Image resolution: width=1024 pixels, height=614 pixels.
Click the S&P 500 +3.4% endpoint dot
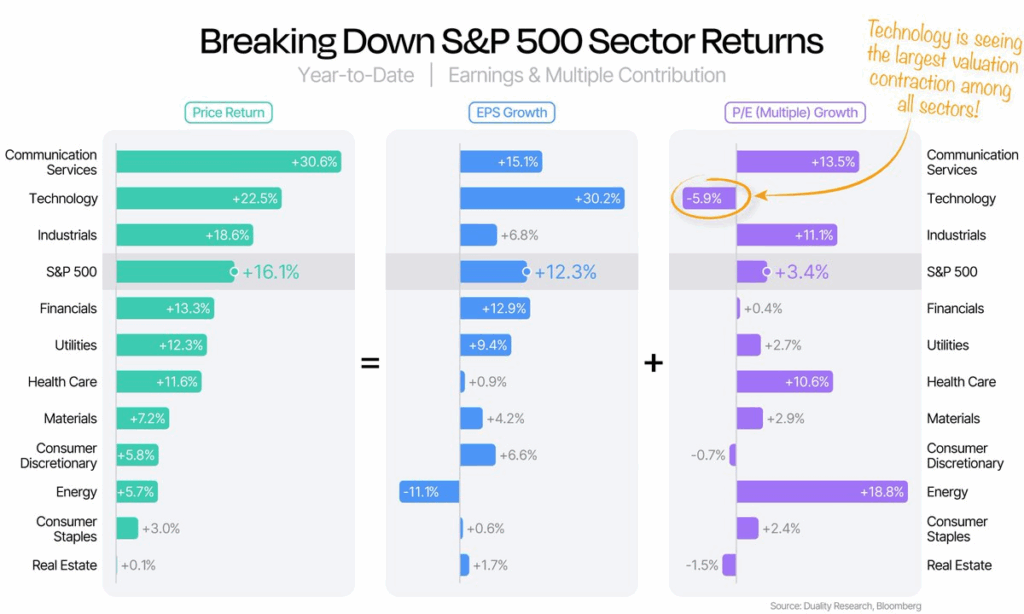click(x=766, y=271)
